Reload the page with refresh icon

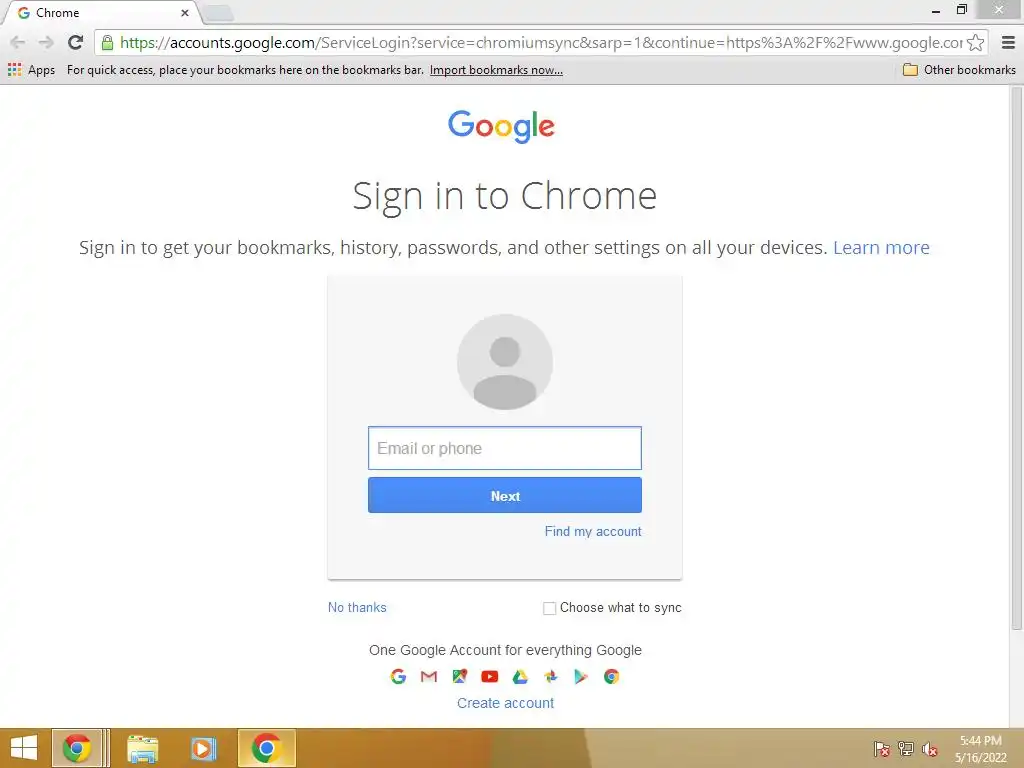75,42
